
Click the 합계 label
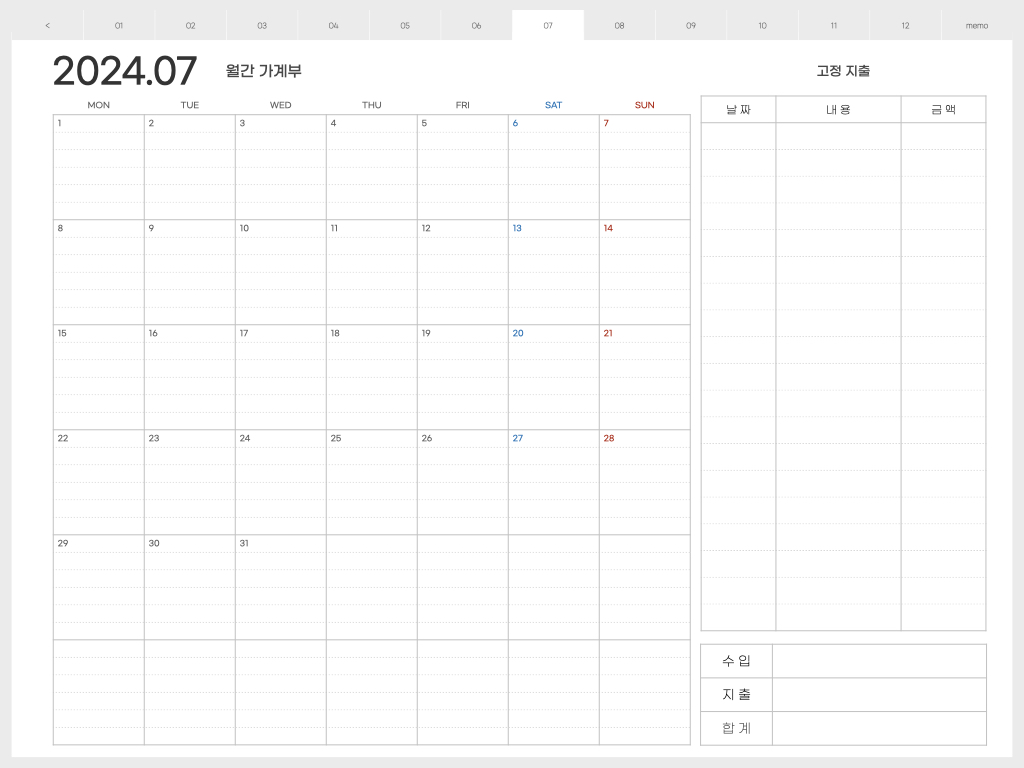point(737,728)
